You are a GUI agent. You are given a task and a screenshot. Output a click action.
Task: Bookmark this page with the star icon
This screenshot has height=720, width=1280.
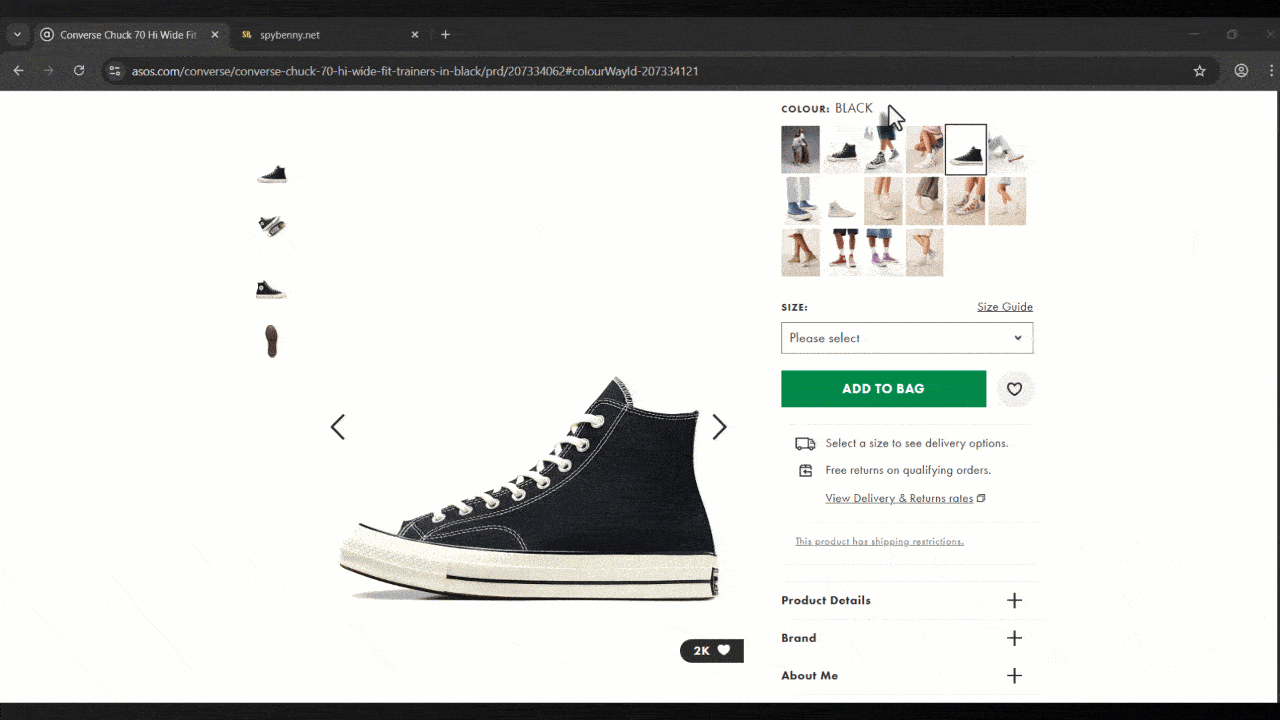pos(1199,71)
